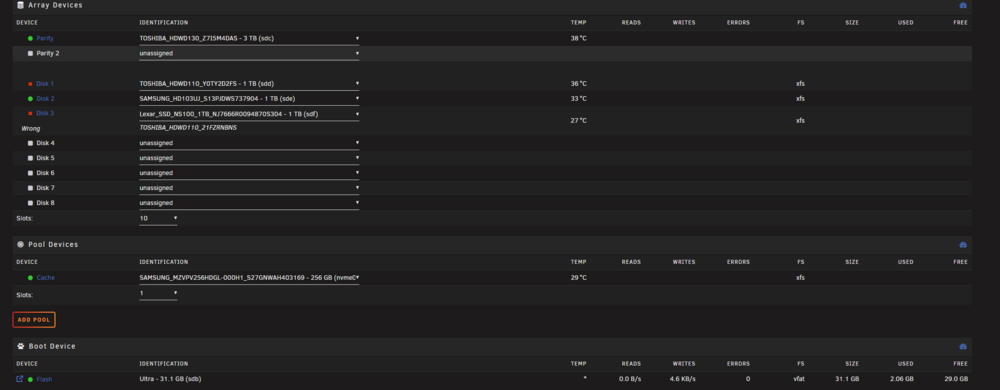Viewport: 1000px width, 390px height.
Task: Open the Parity device dropdown (TOSHIBA_HDWD130)
Action: pyautogui.click(x=249, y=38)
